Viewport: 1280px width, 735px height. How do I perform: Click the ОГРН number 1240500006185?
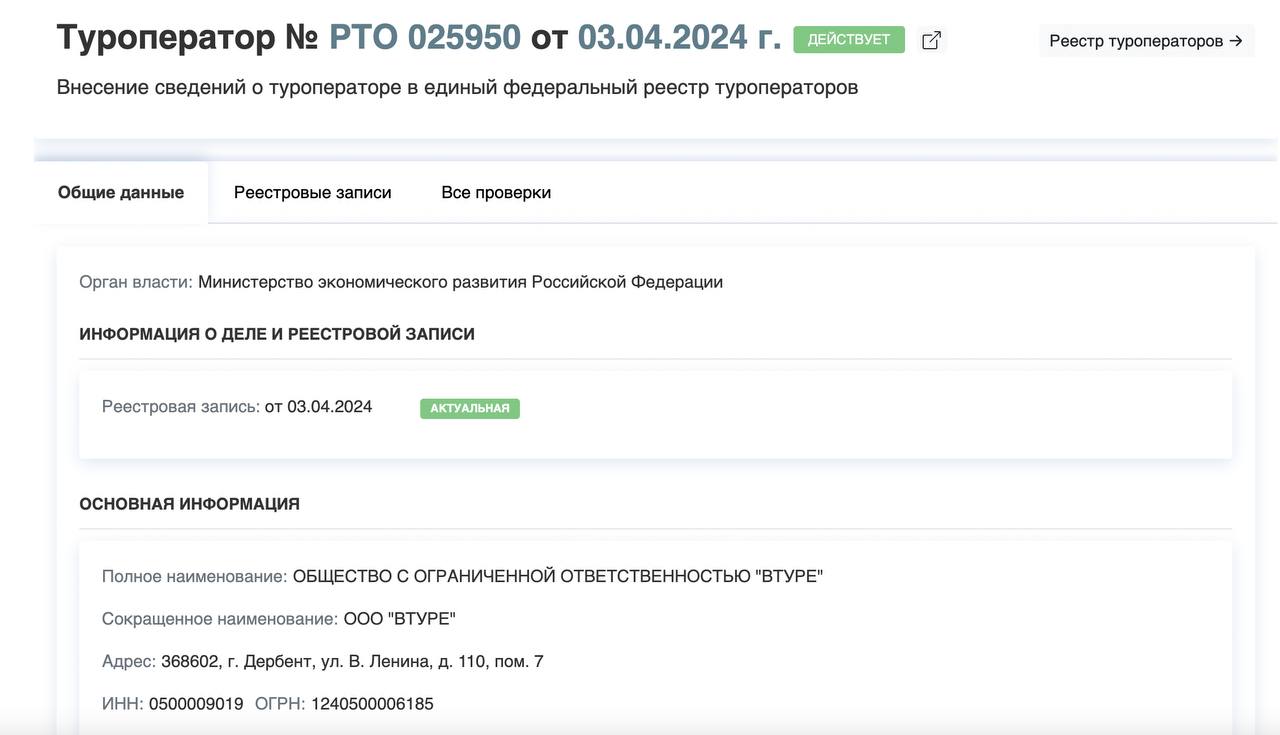372,704
